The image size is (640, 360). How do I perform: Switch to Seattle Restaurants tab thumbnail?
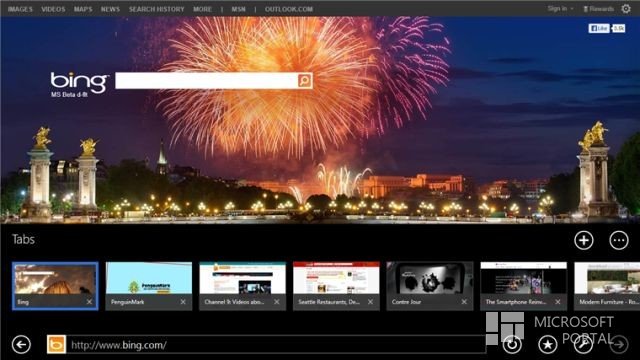(336, 286)
